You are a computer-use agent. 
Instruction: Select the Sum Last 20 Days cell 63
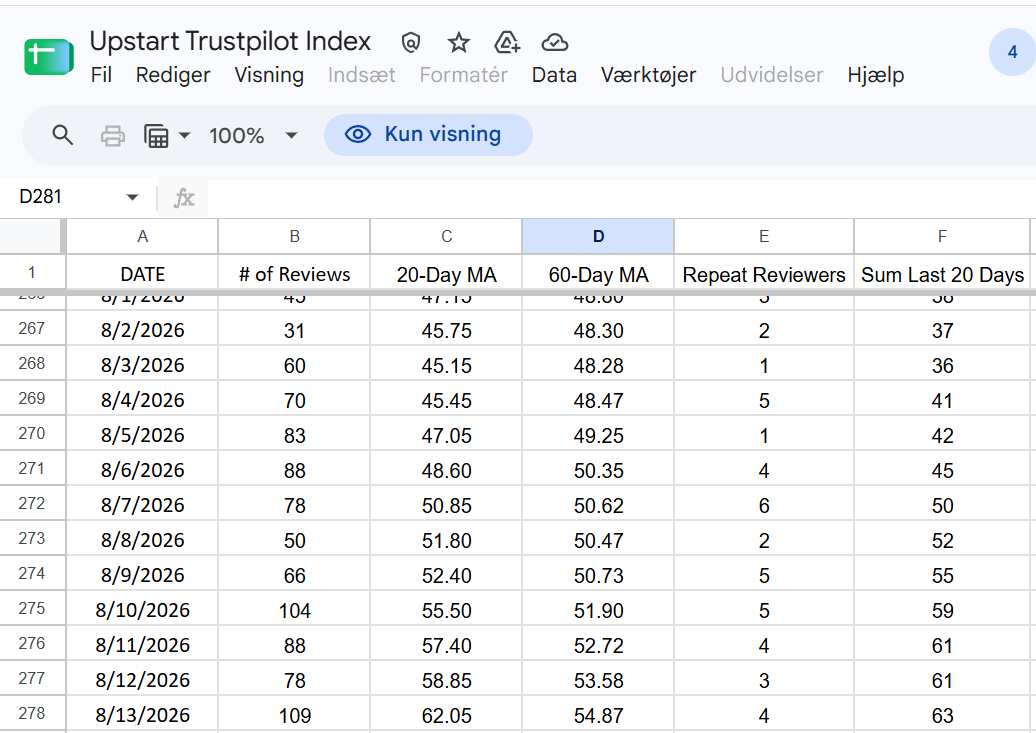click(x=942, y=715)
